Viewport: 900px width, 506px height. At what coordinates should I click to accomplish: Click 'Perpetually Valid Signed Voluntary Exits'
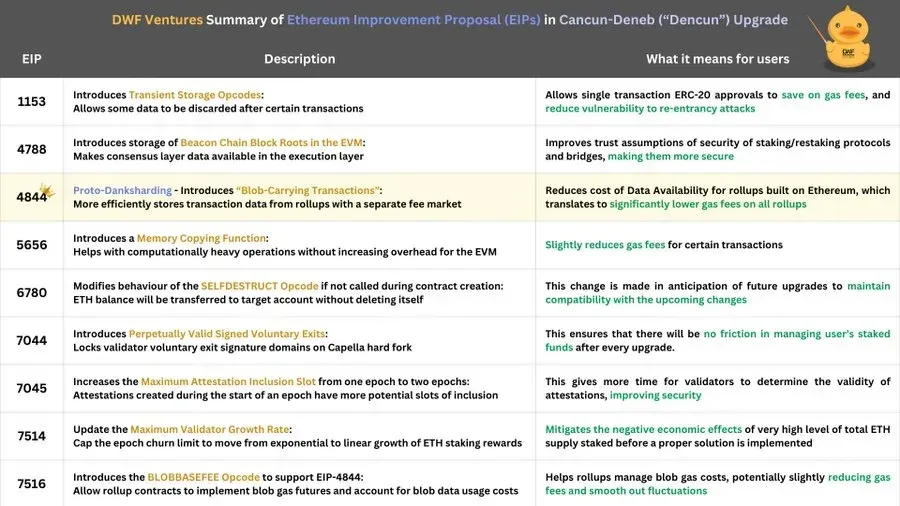click(227, 334)
